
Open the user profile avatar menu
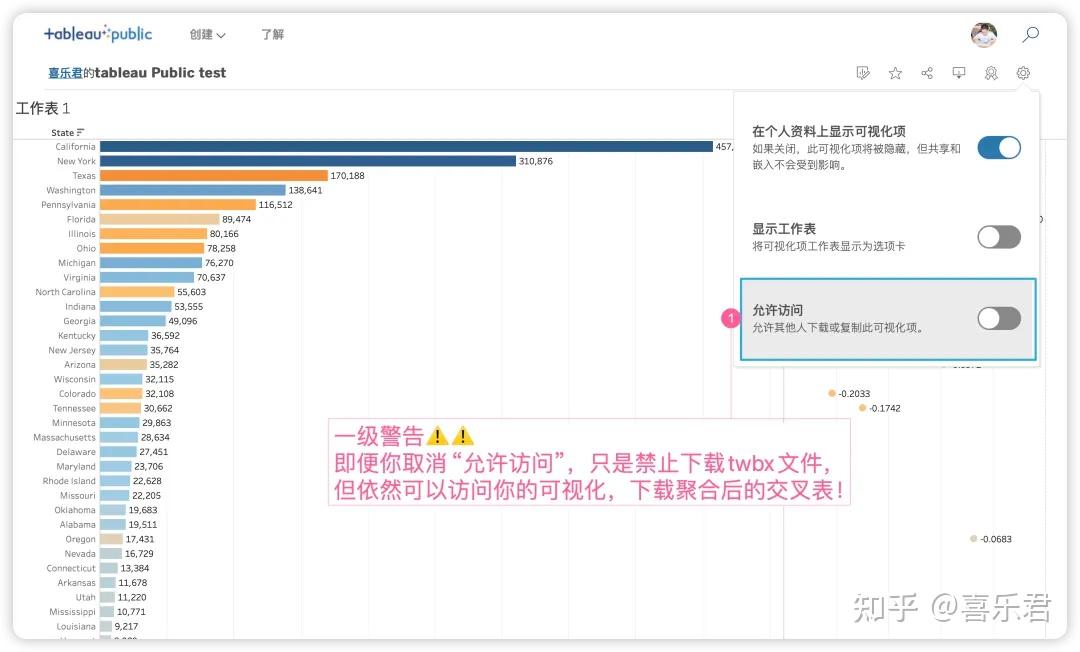pyautogui.click(x=983, y=33)
